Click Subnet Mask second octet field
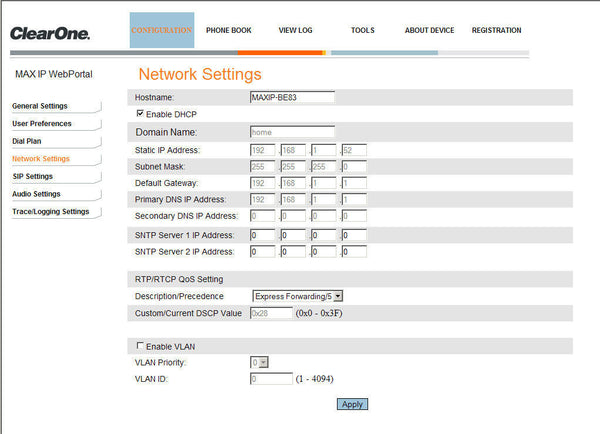This screenshot has height=434, width=600. 293,166
